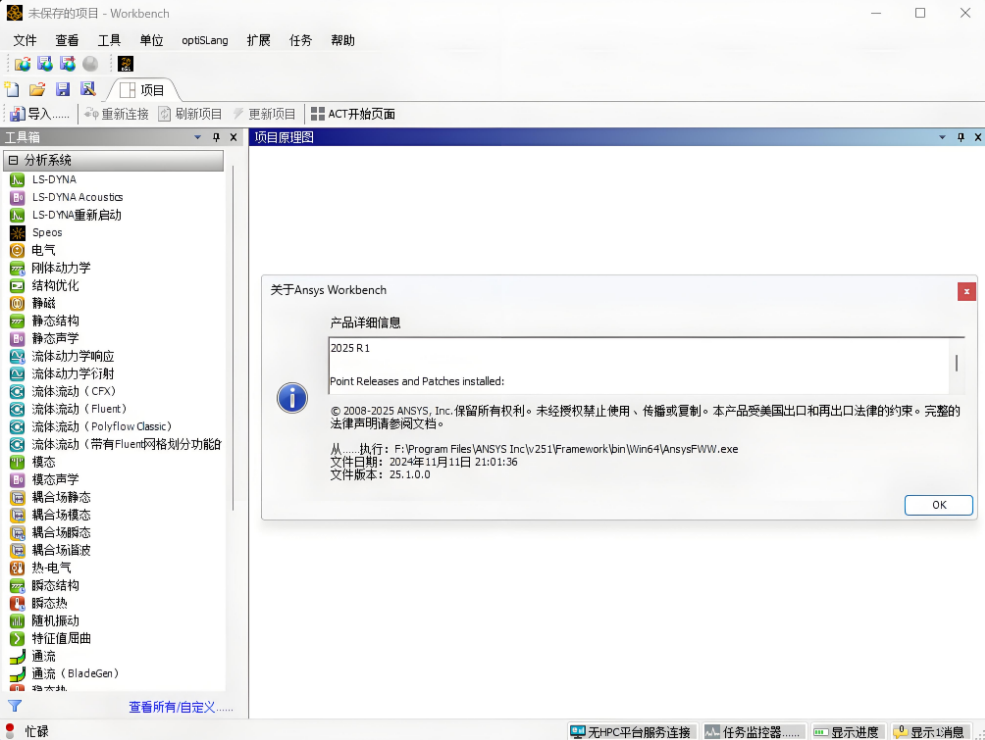Select the 特征值屈曲 icon
Image resolution: width=985 pixels, height=740 pixels.
point(17,639)
